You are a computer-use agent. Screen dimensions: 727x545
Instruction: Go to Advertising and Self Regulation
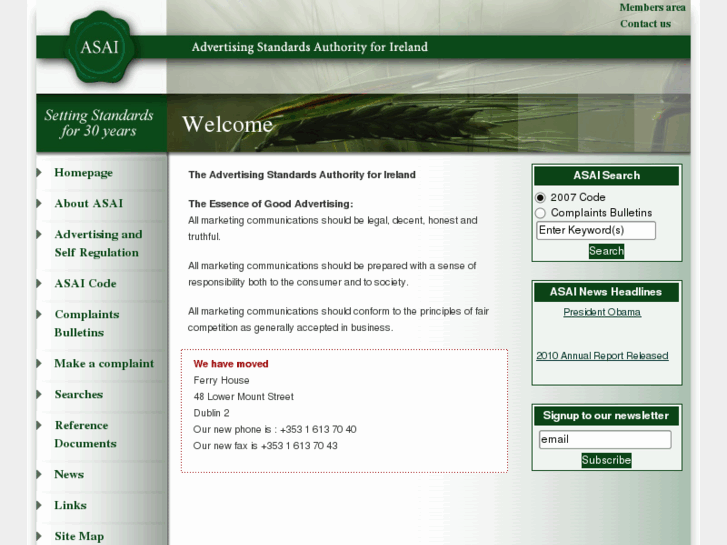(x=98, y=243)
